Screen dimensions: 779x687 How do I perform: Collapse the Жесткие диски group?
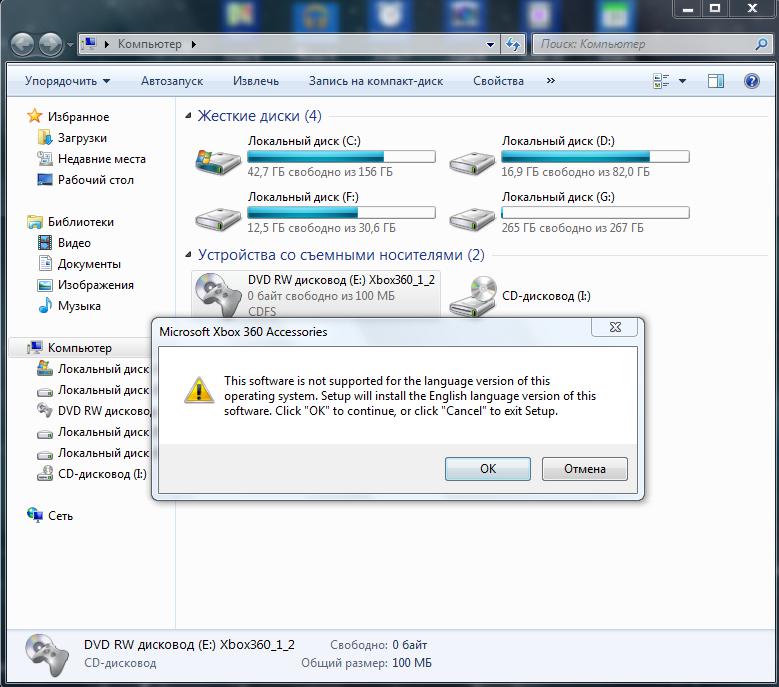pos(188,116)
